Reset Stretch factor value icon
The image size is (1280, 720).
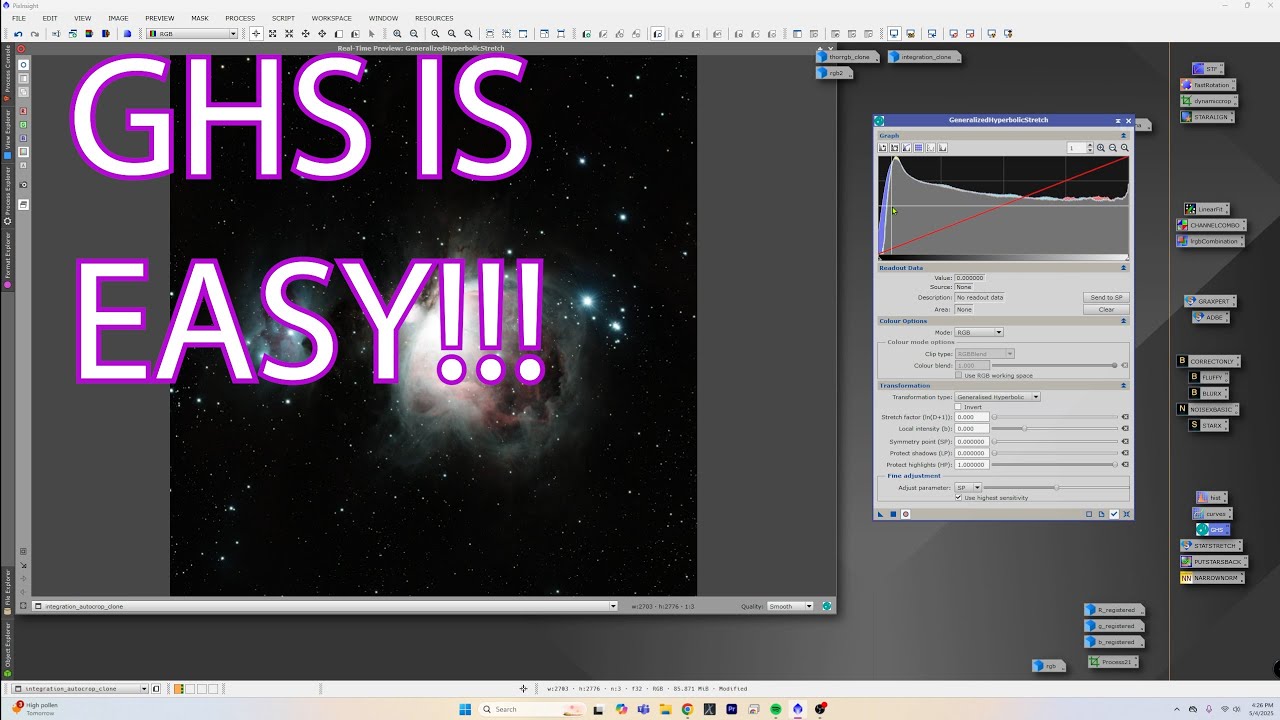coord(1125,417)
